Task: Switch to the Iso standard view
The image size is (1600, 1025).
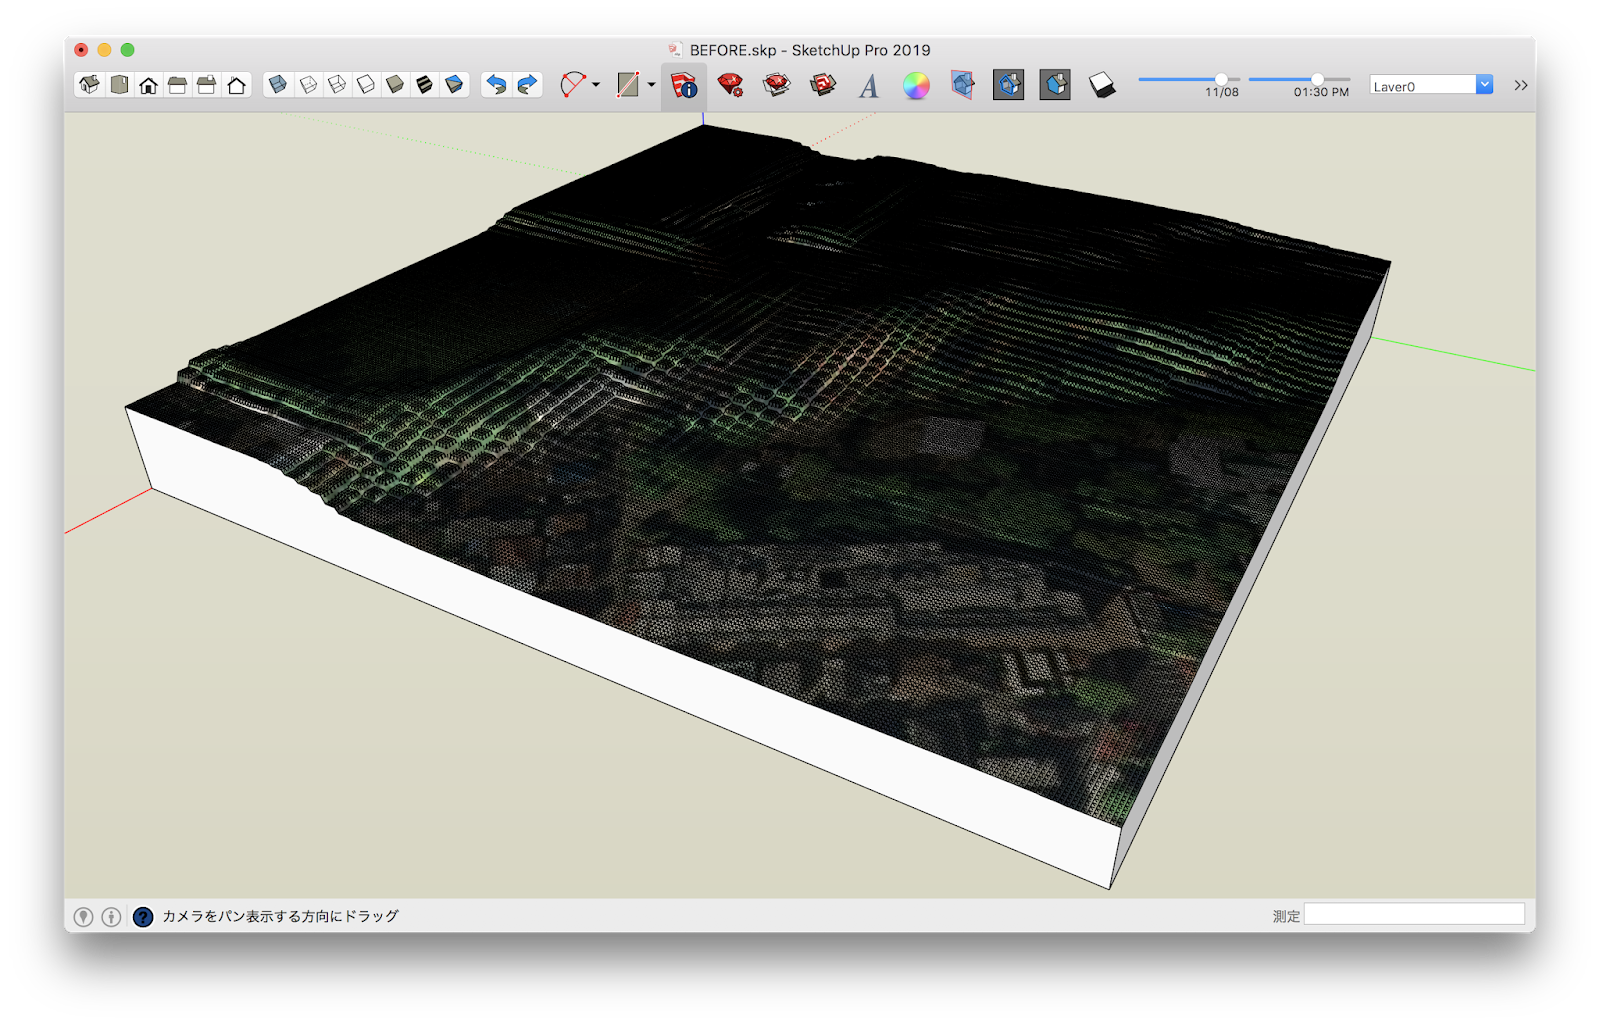Action: click(90, 85)
